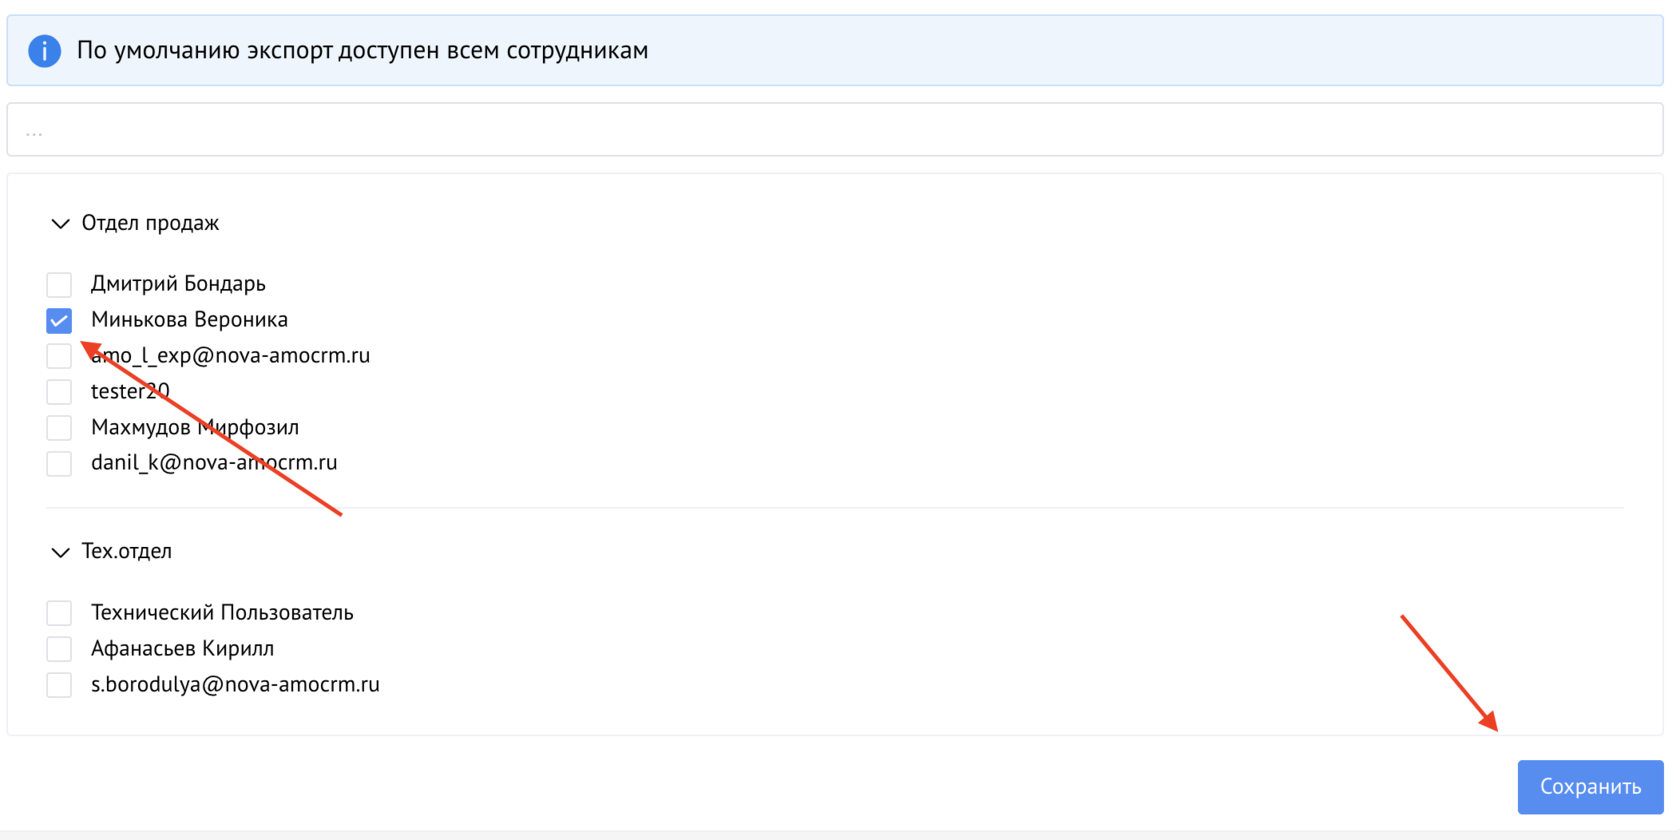Click the Минькова Вероника name label

click(189, 320)
